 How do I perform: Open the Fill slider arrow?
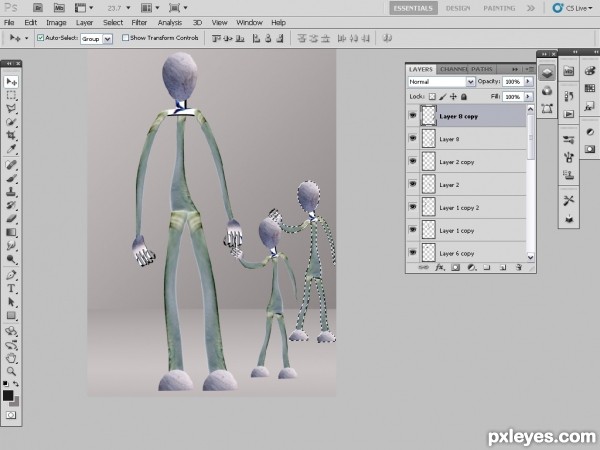pos(528,96)
